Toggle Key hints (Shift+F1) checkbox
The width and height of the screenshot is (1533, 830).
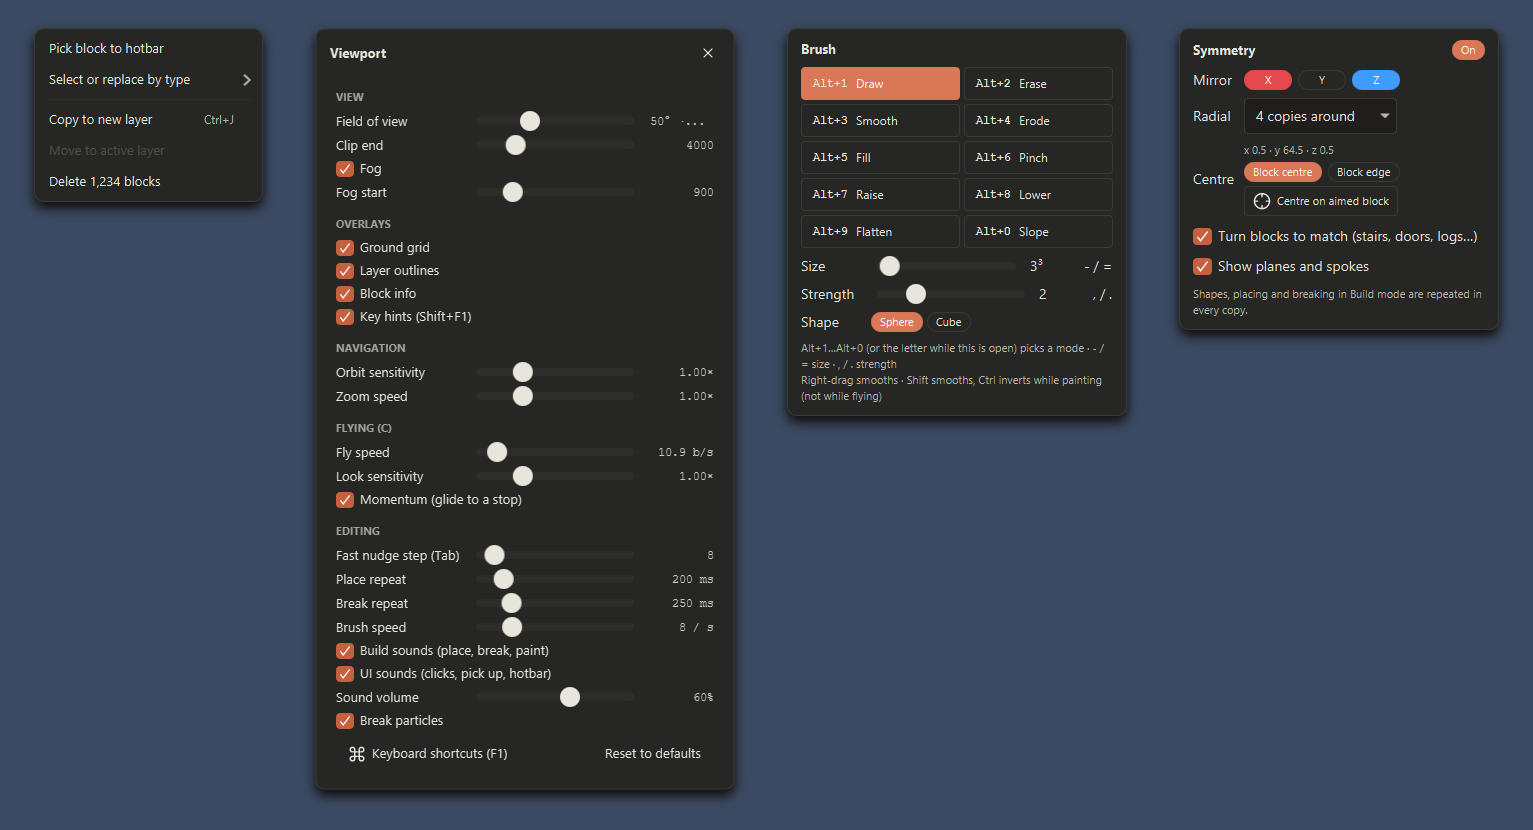coord(345,317)
